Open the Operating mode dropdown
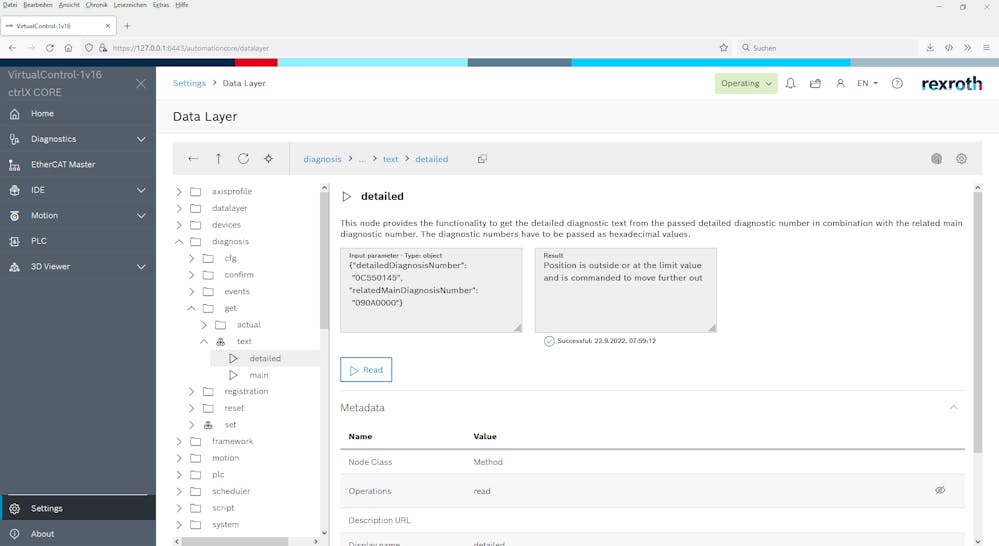Viewport: 999px width, 546px height. click(x=746, y=84)
